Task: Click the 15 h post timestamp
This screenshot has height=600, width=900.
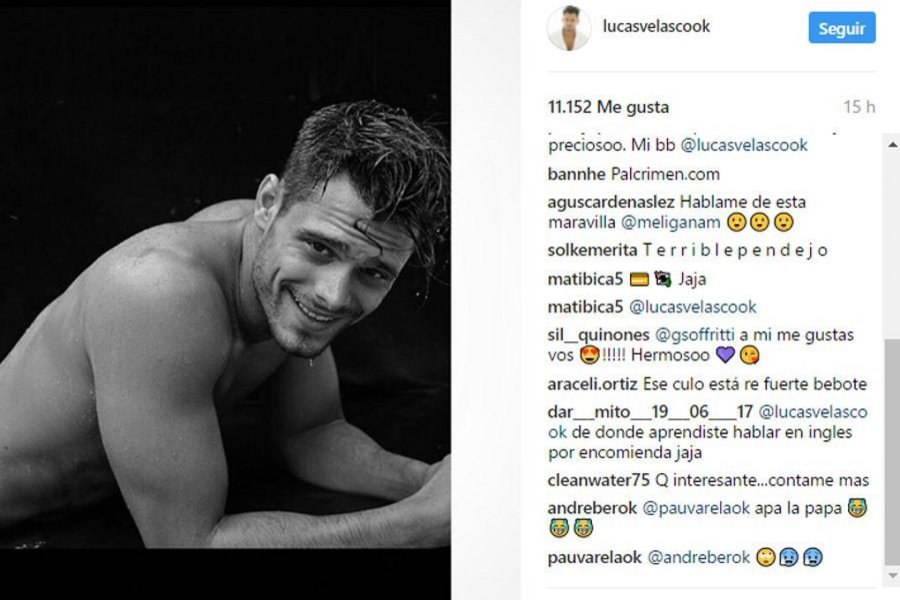Action: tap(859, 107)
